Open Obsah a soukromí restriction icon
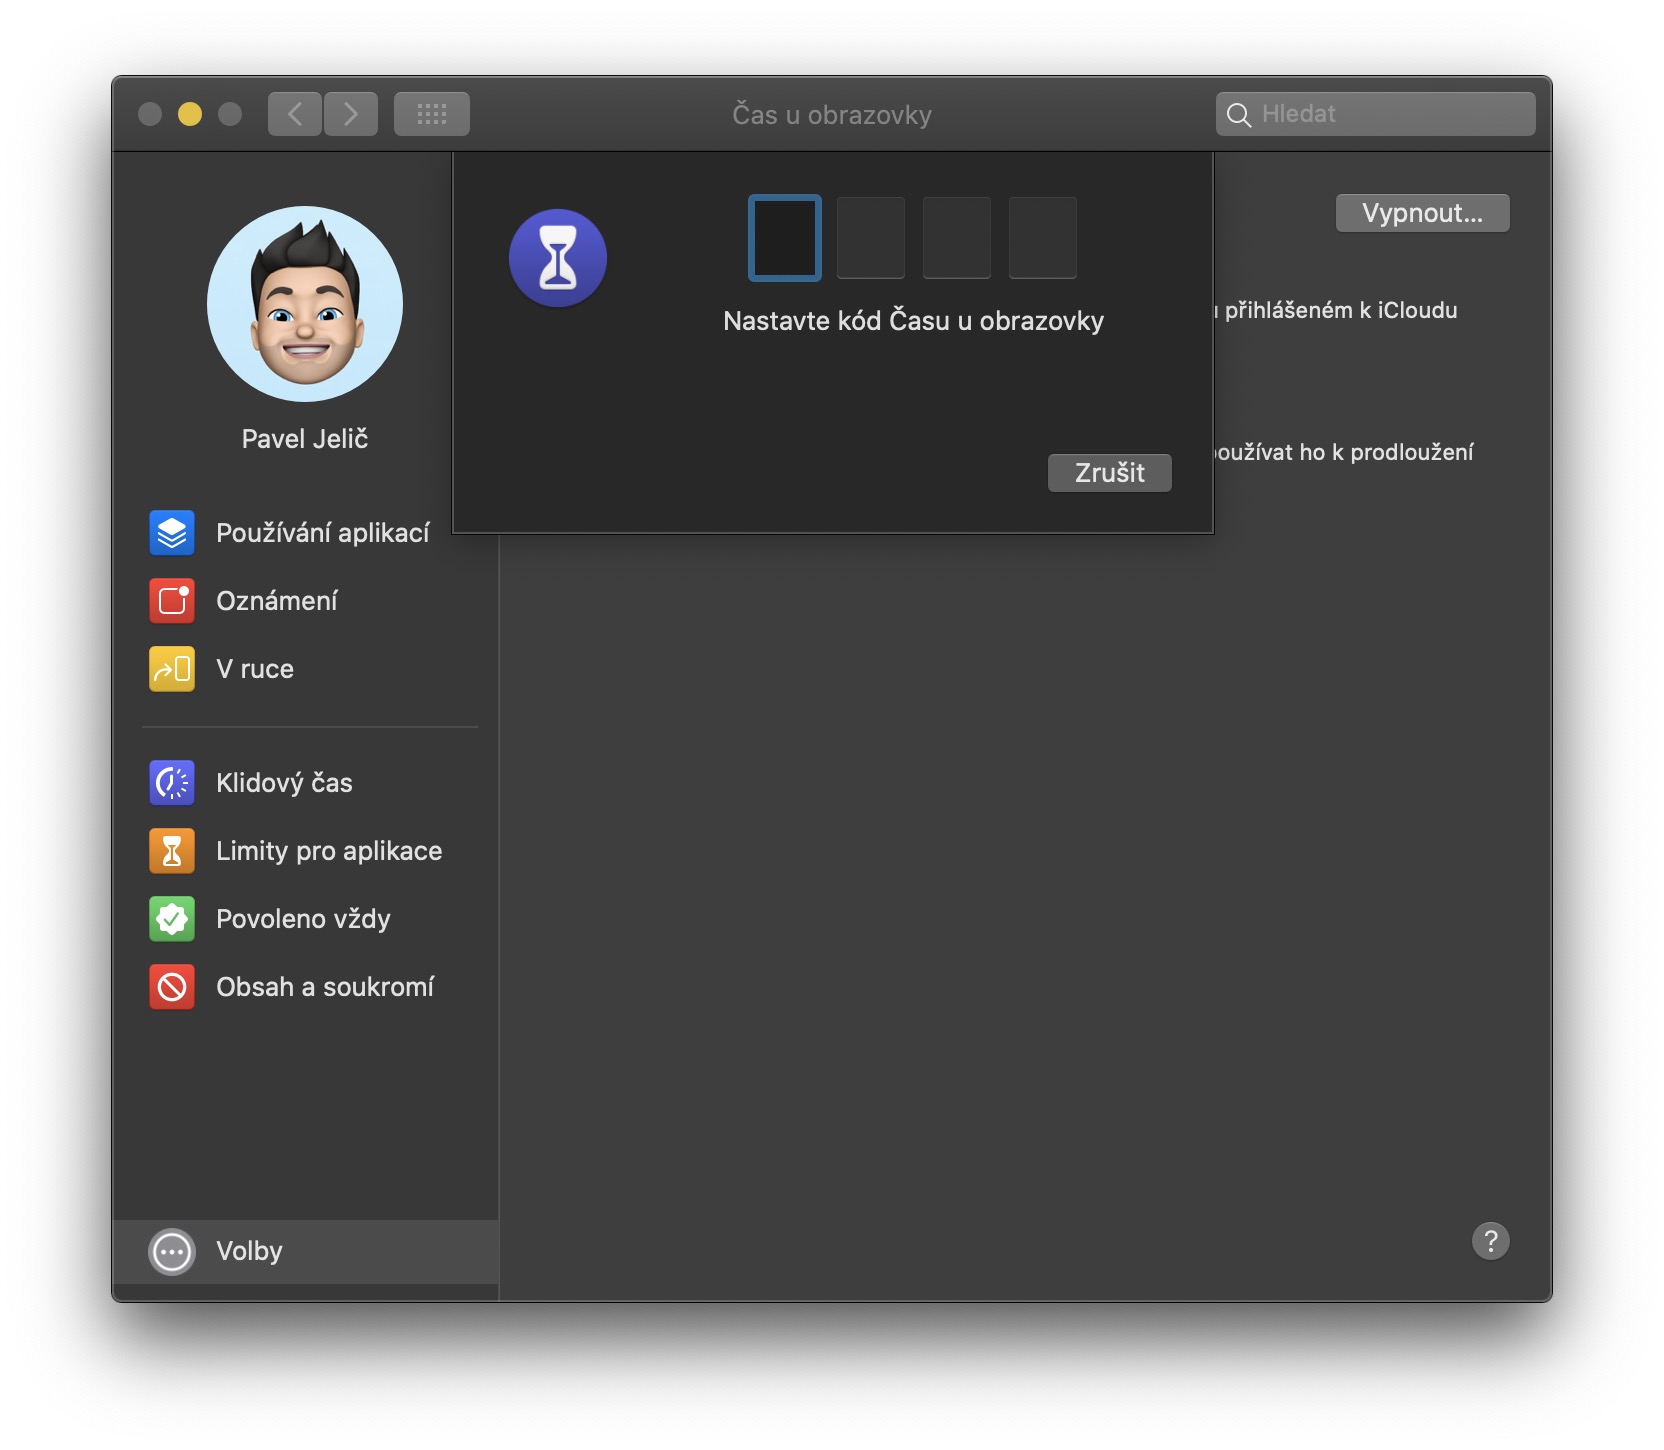The width and height of the screenshot is (1664, 1450). 172,986
